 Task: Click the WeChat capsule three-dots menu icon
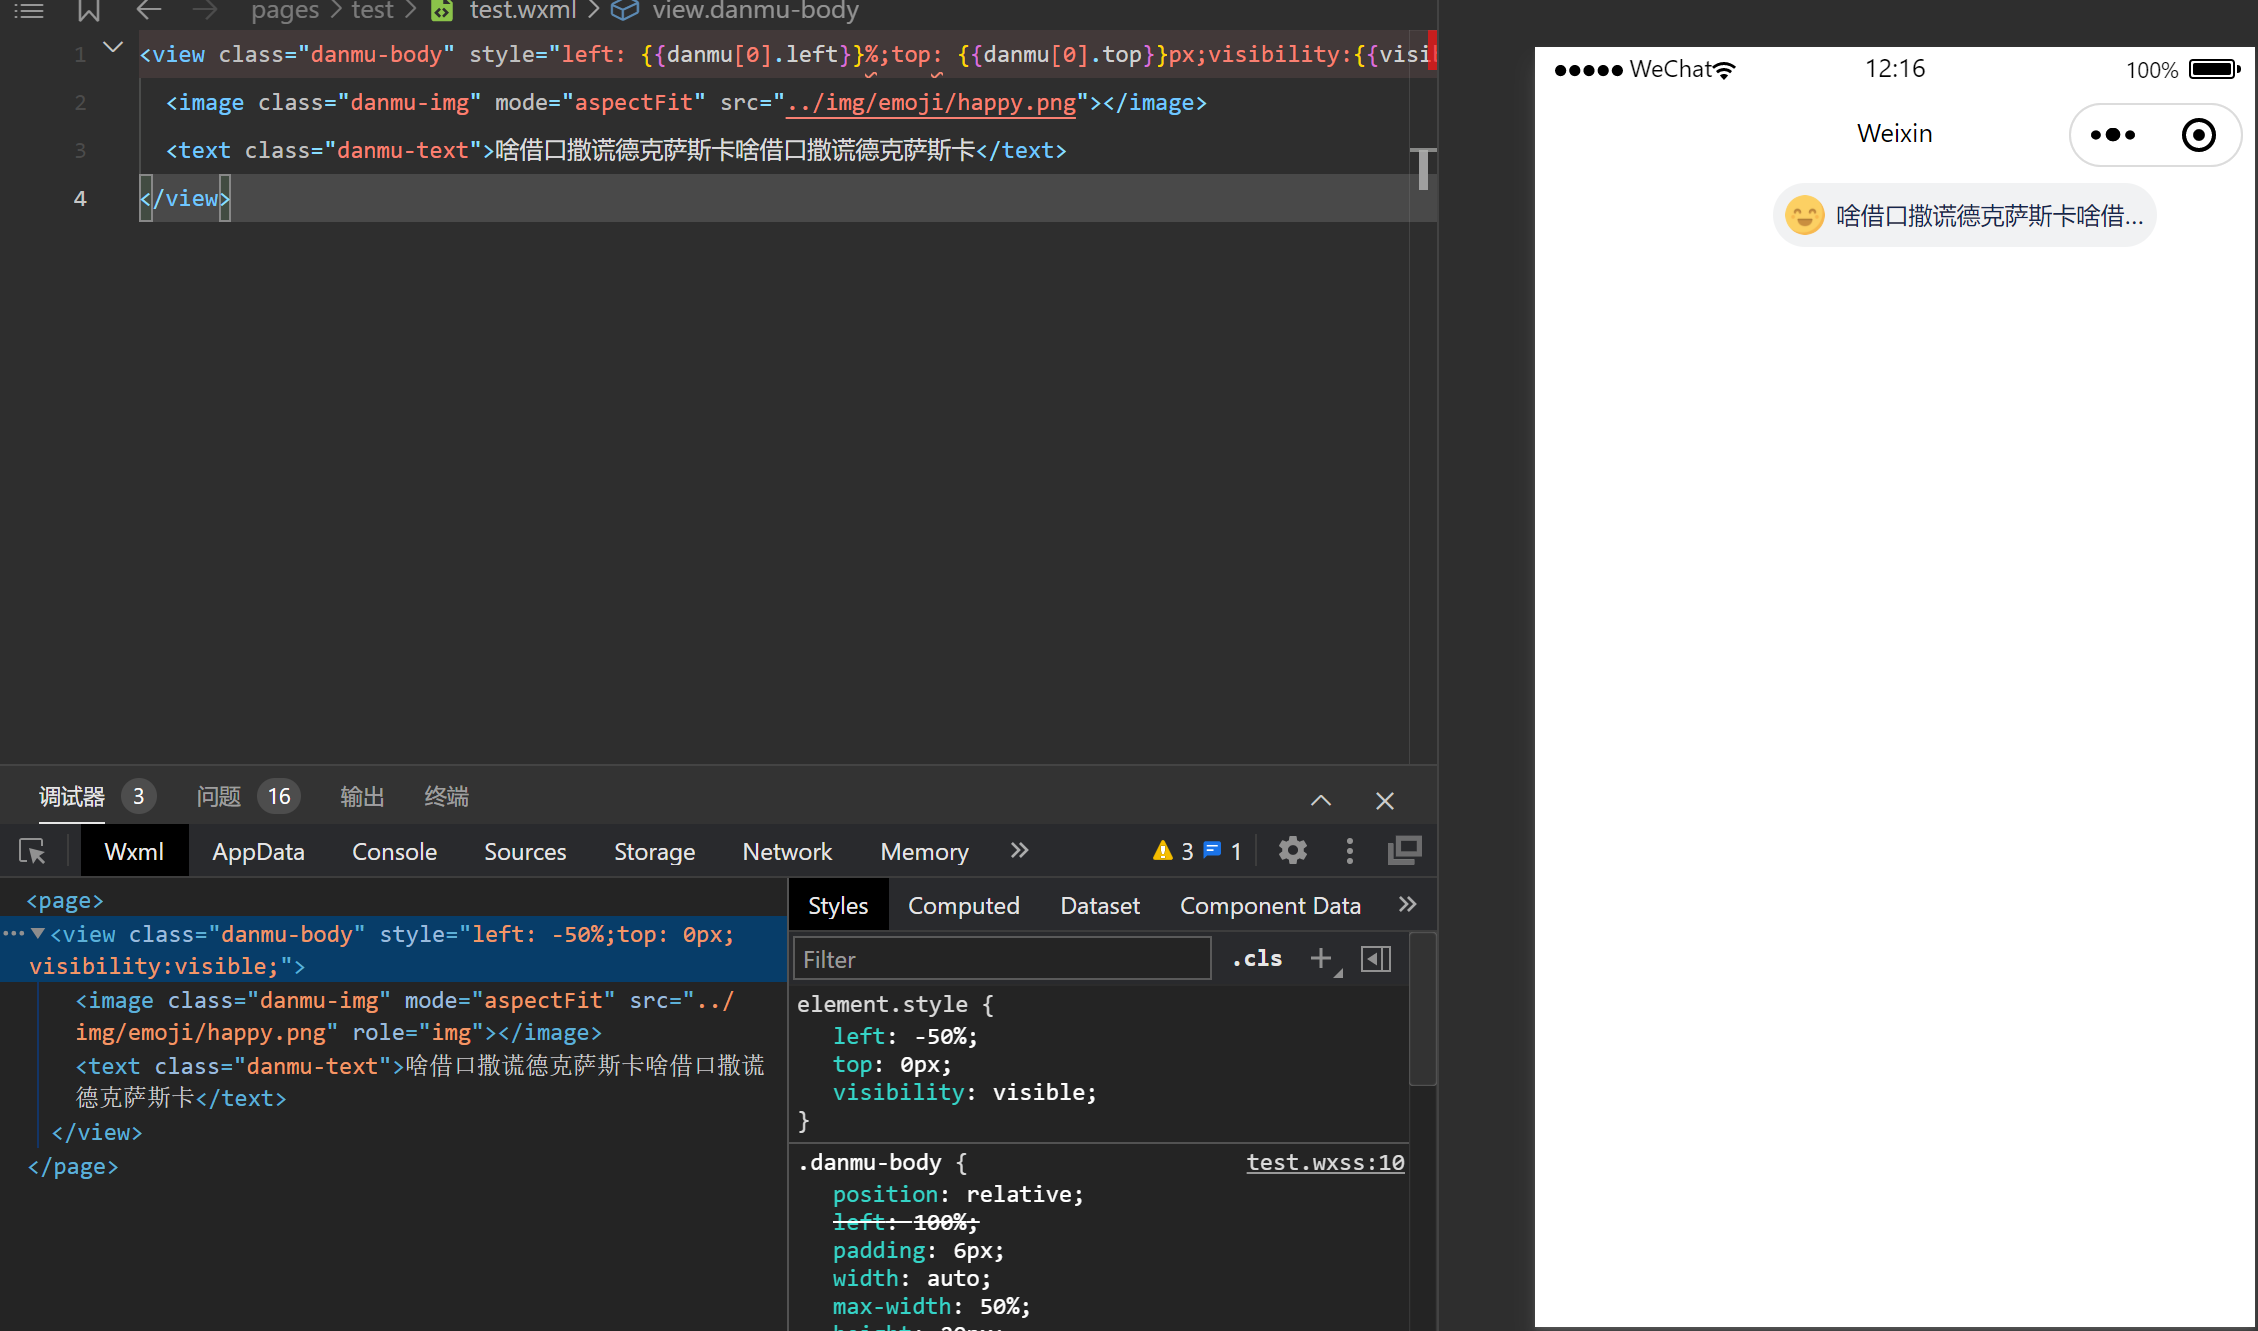(x=2112, y=135)
